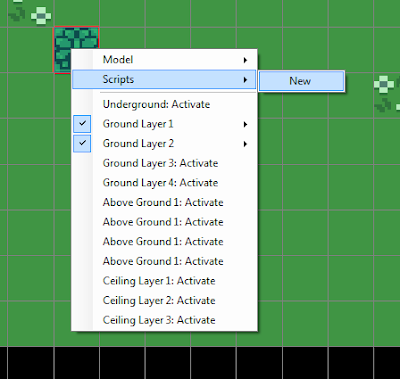Activate Ceiling Layer 3
This screenshot has width=400, height=379.
[164, 320]
